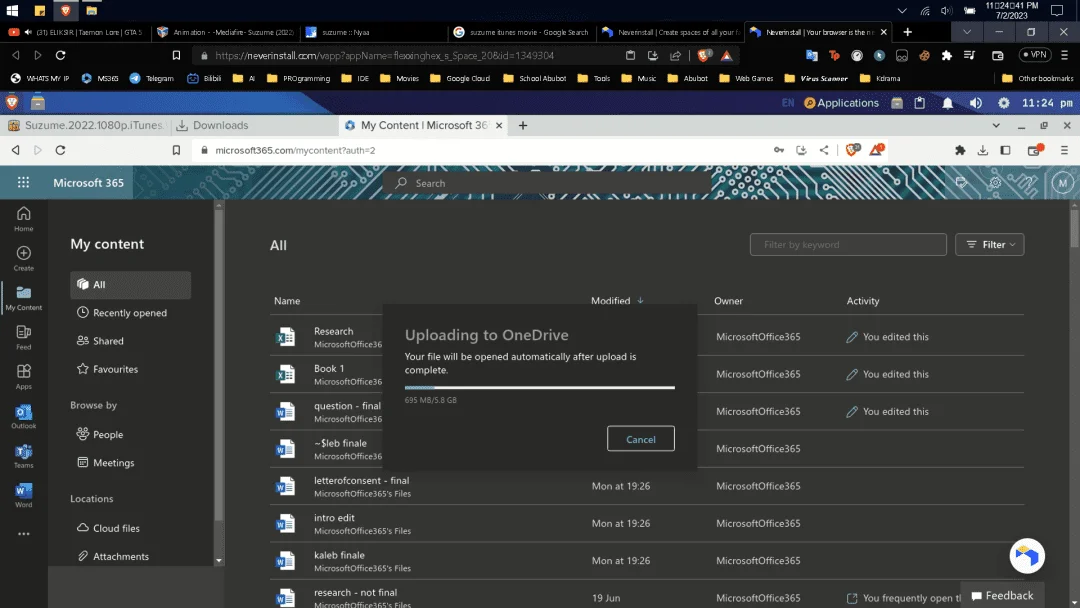Open Apps in the left sidebar
The height and width of the screenshot is (608, 1080).
click(23, 376)
